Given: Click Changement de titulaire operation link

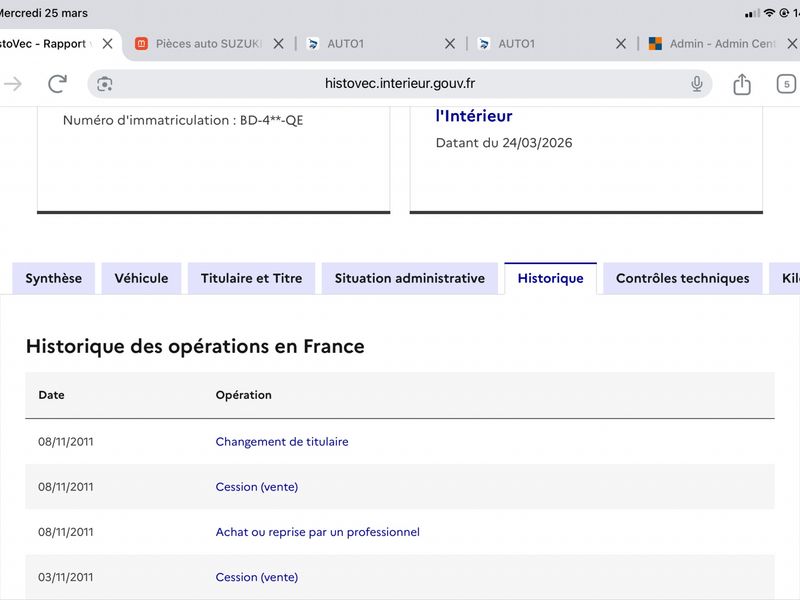Looking at the screenshot, I should coord(282,442).
